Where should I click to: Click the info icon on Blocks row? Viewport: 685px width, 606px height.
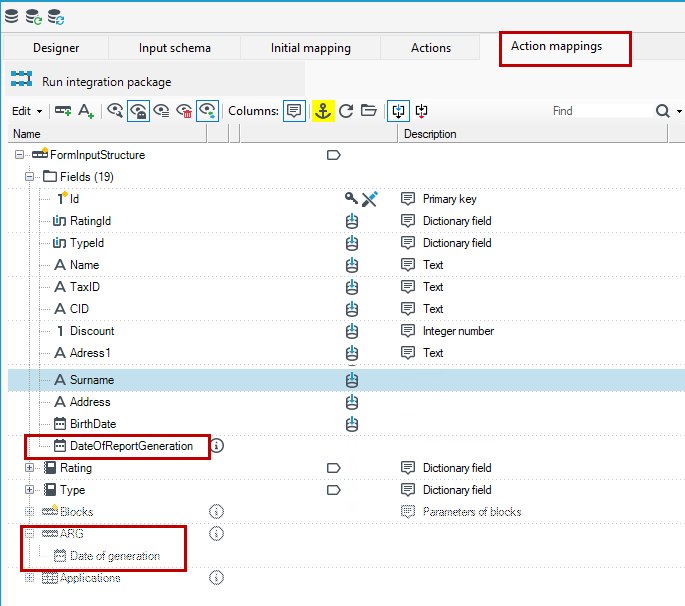pos(216,511)
